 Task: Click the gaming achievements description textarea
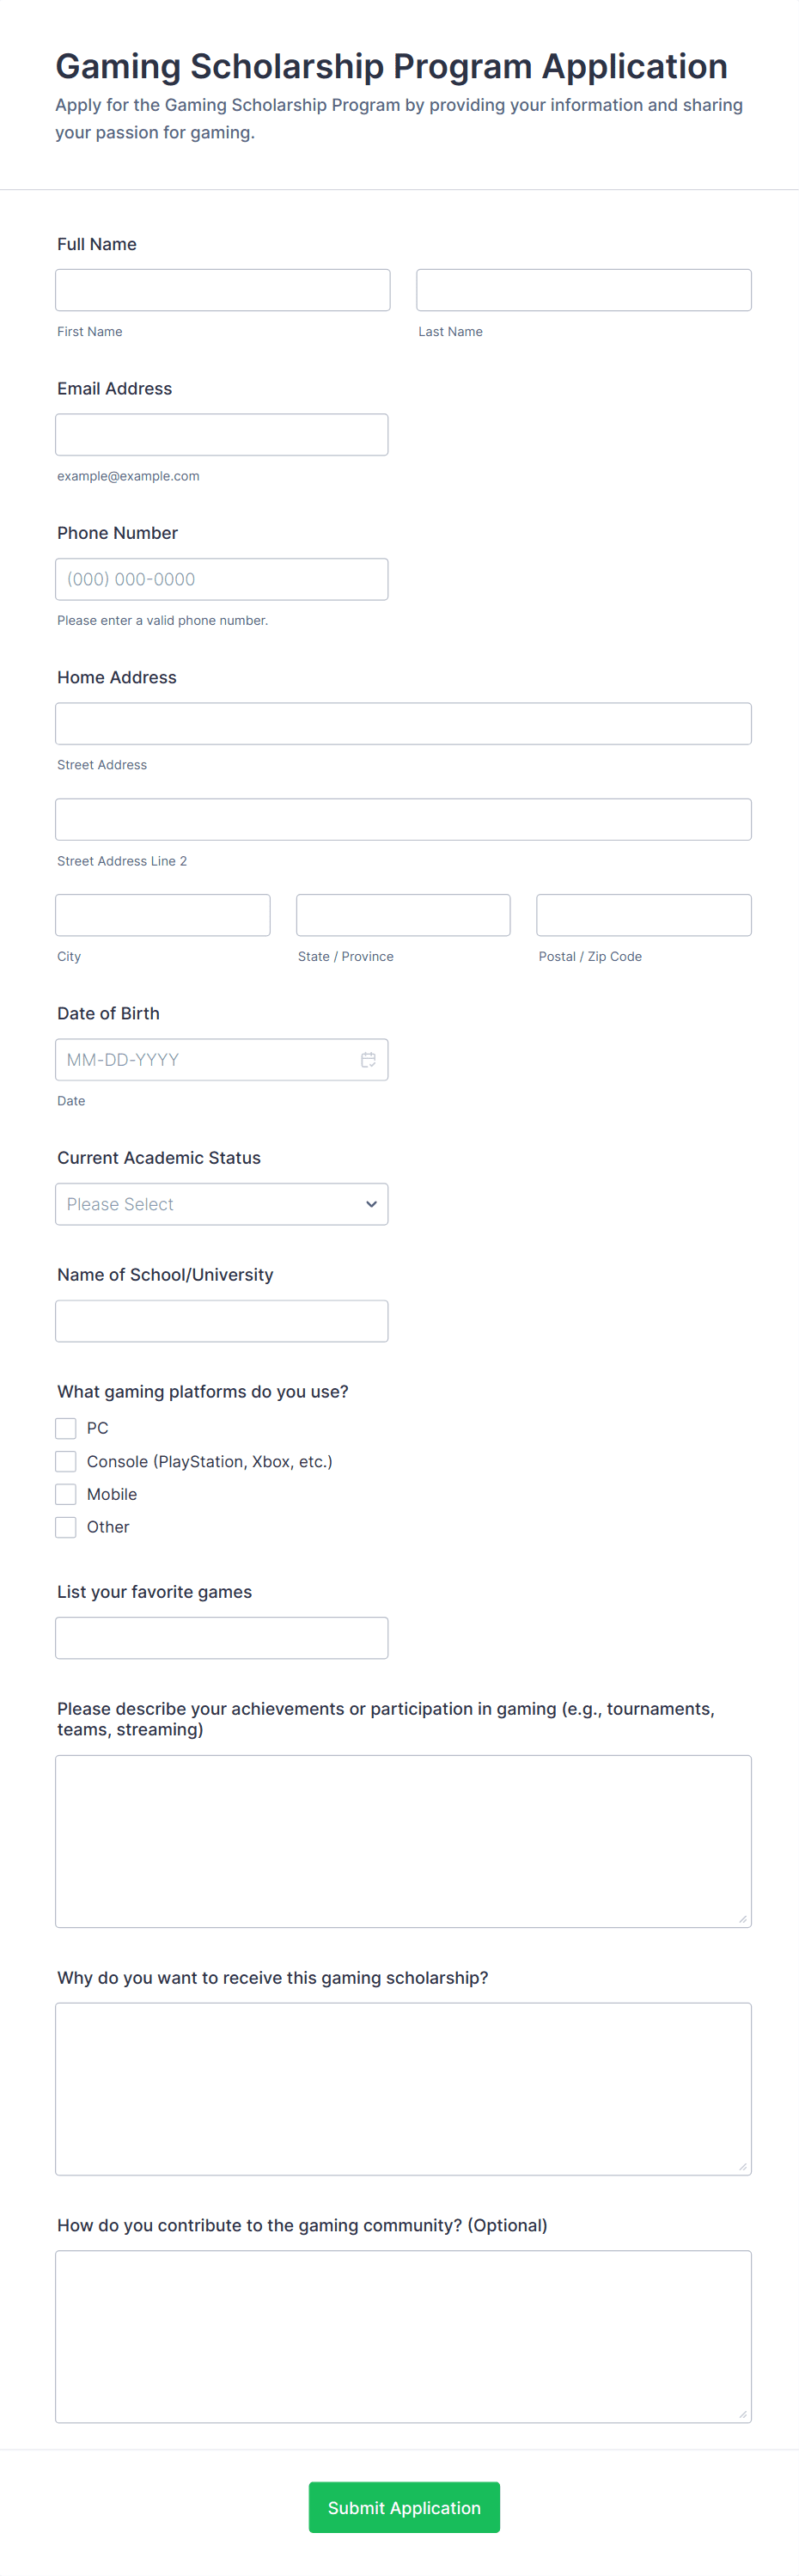click(403, 1841)
